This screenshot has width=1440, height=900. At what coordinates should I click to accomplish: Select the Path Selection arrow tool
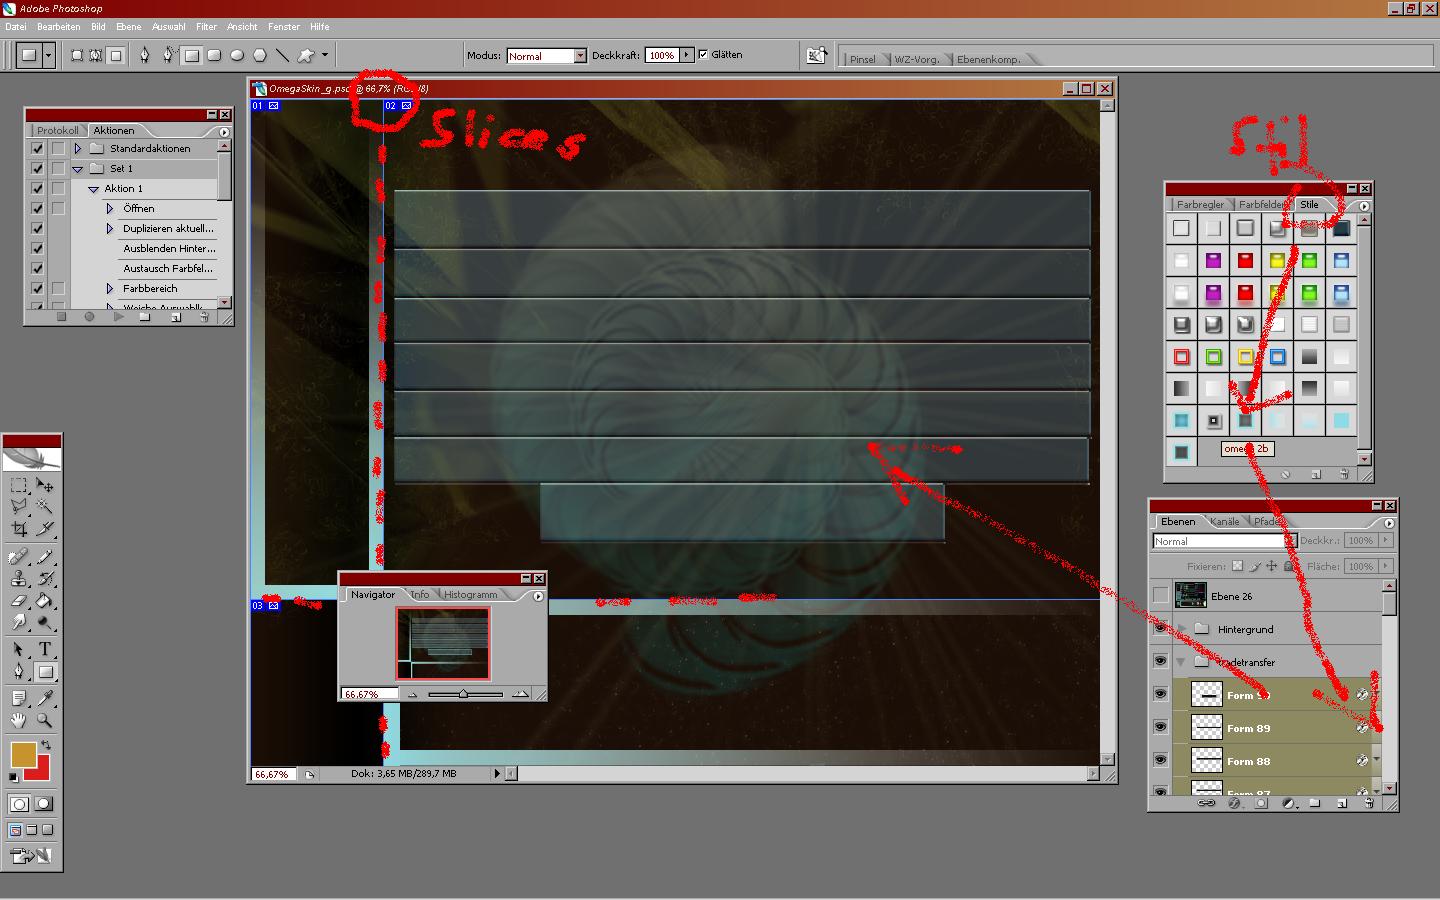coord(18,650)
